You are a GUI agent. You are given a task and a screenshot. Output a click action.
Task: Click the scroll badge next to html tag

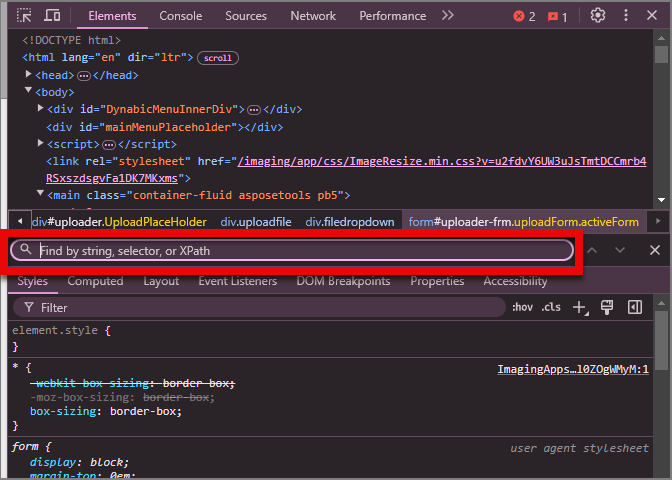[218, 58]
